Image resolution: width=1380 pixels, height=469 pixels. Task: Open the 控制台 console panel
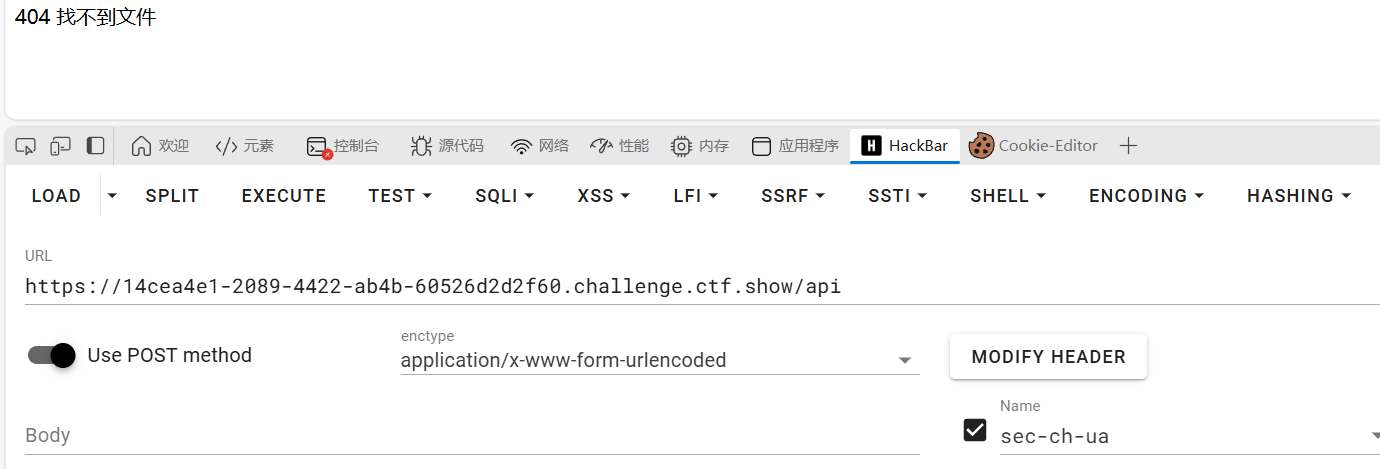point(343,146)
